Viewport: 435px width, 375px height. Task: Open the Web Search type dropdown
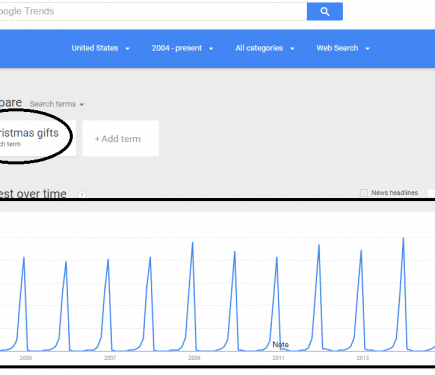(343, 48)
